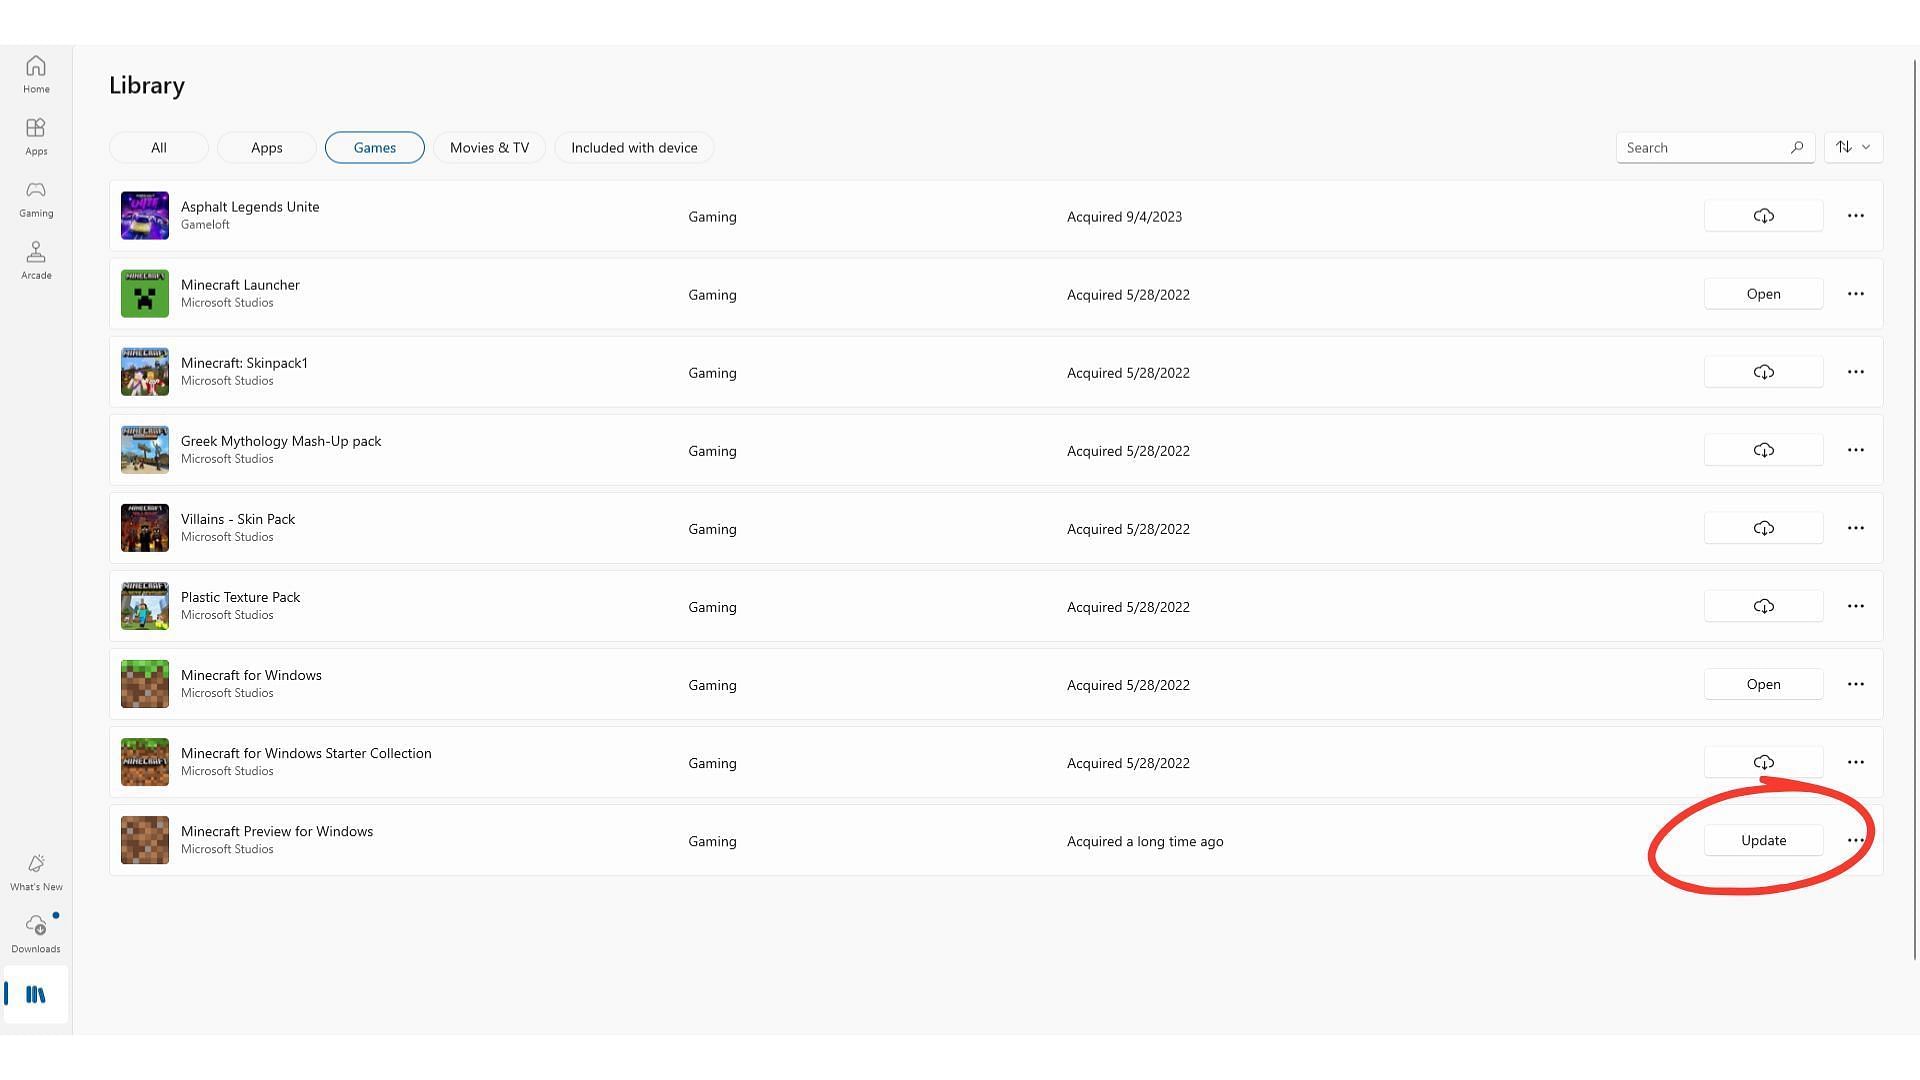This screenshot has height=1080, width=1920.
Task: Click the Search input field
Action: click(x=1708, y=146)
